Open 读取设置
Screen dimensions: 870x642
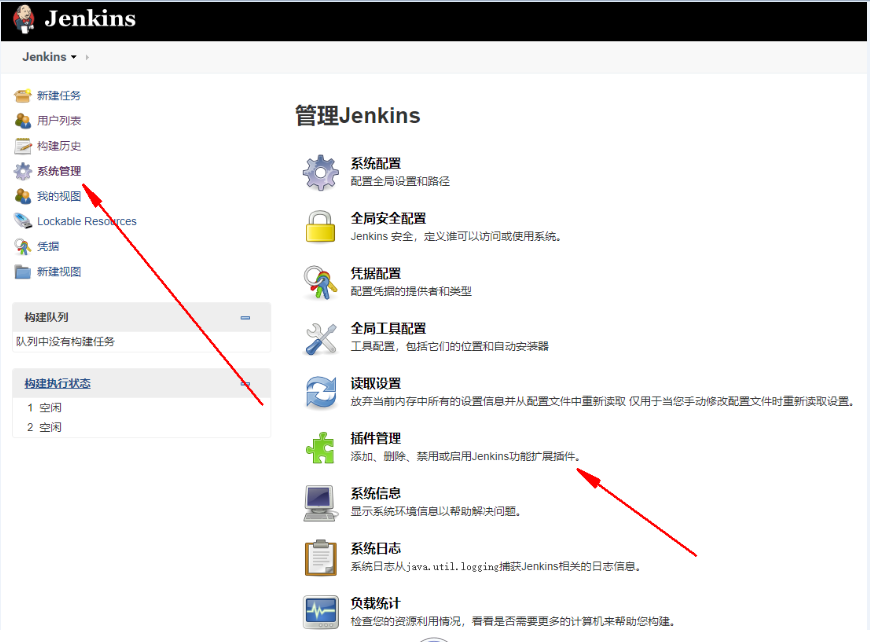click(x=376, y=383)
